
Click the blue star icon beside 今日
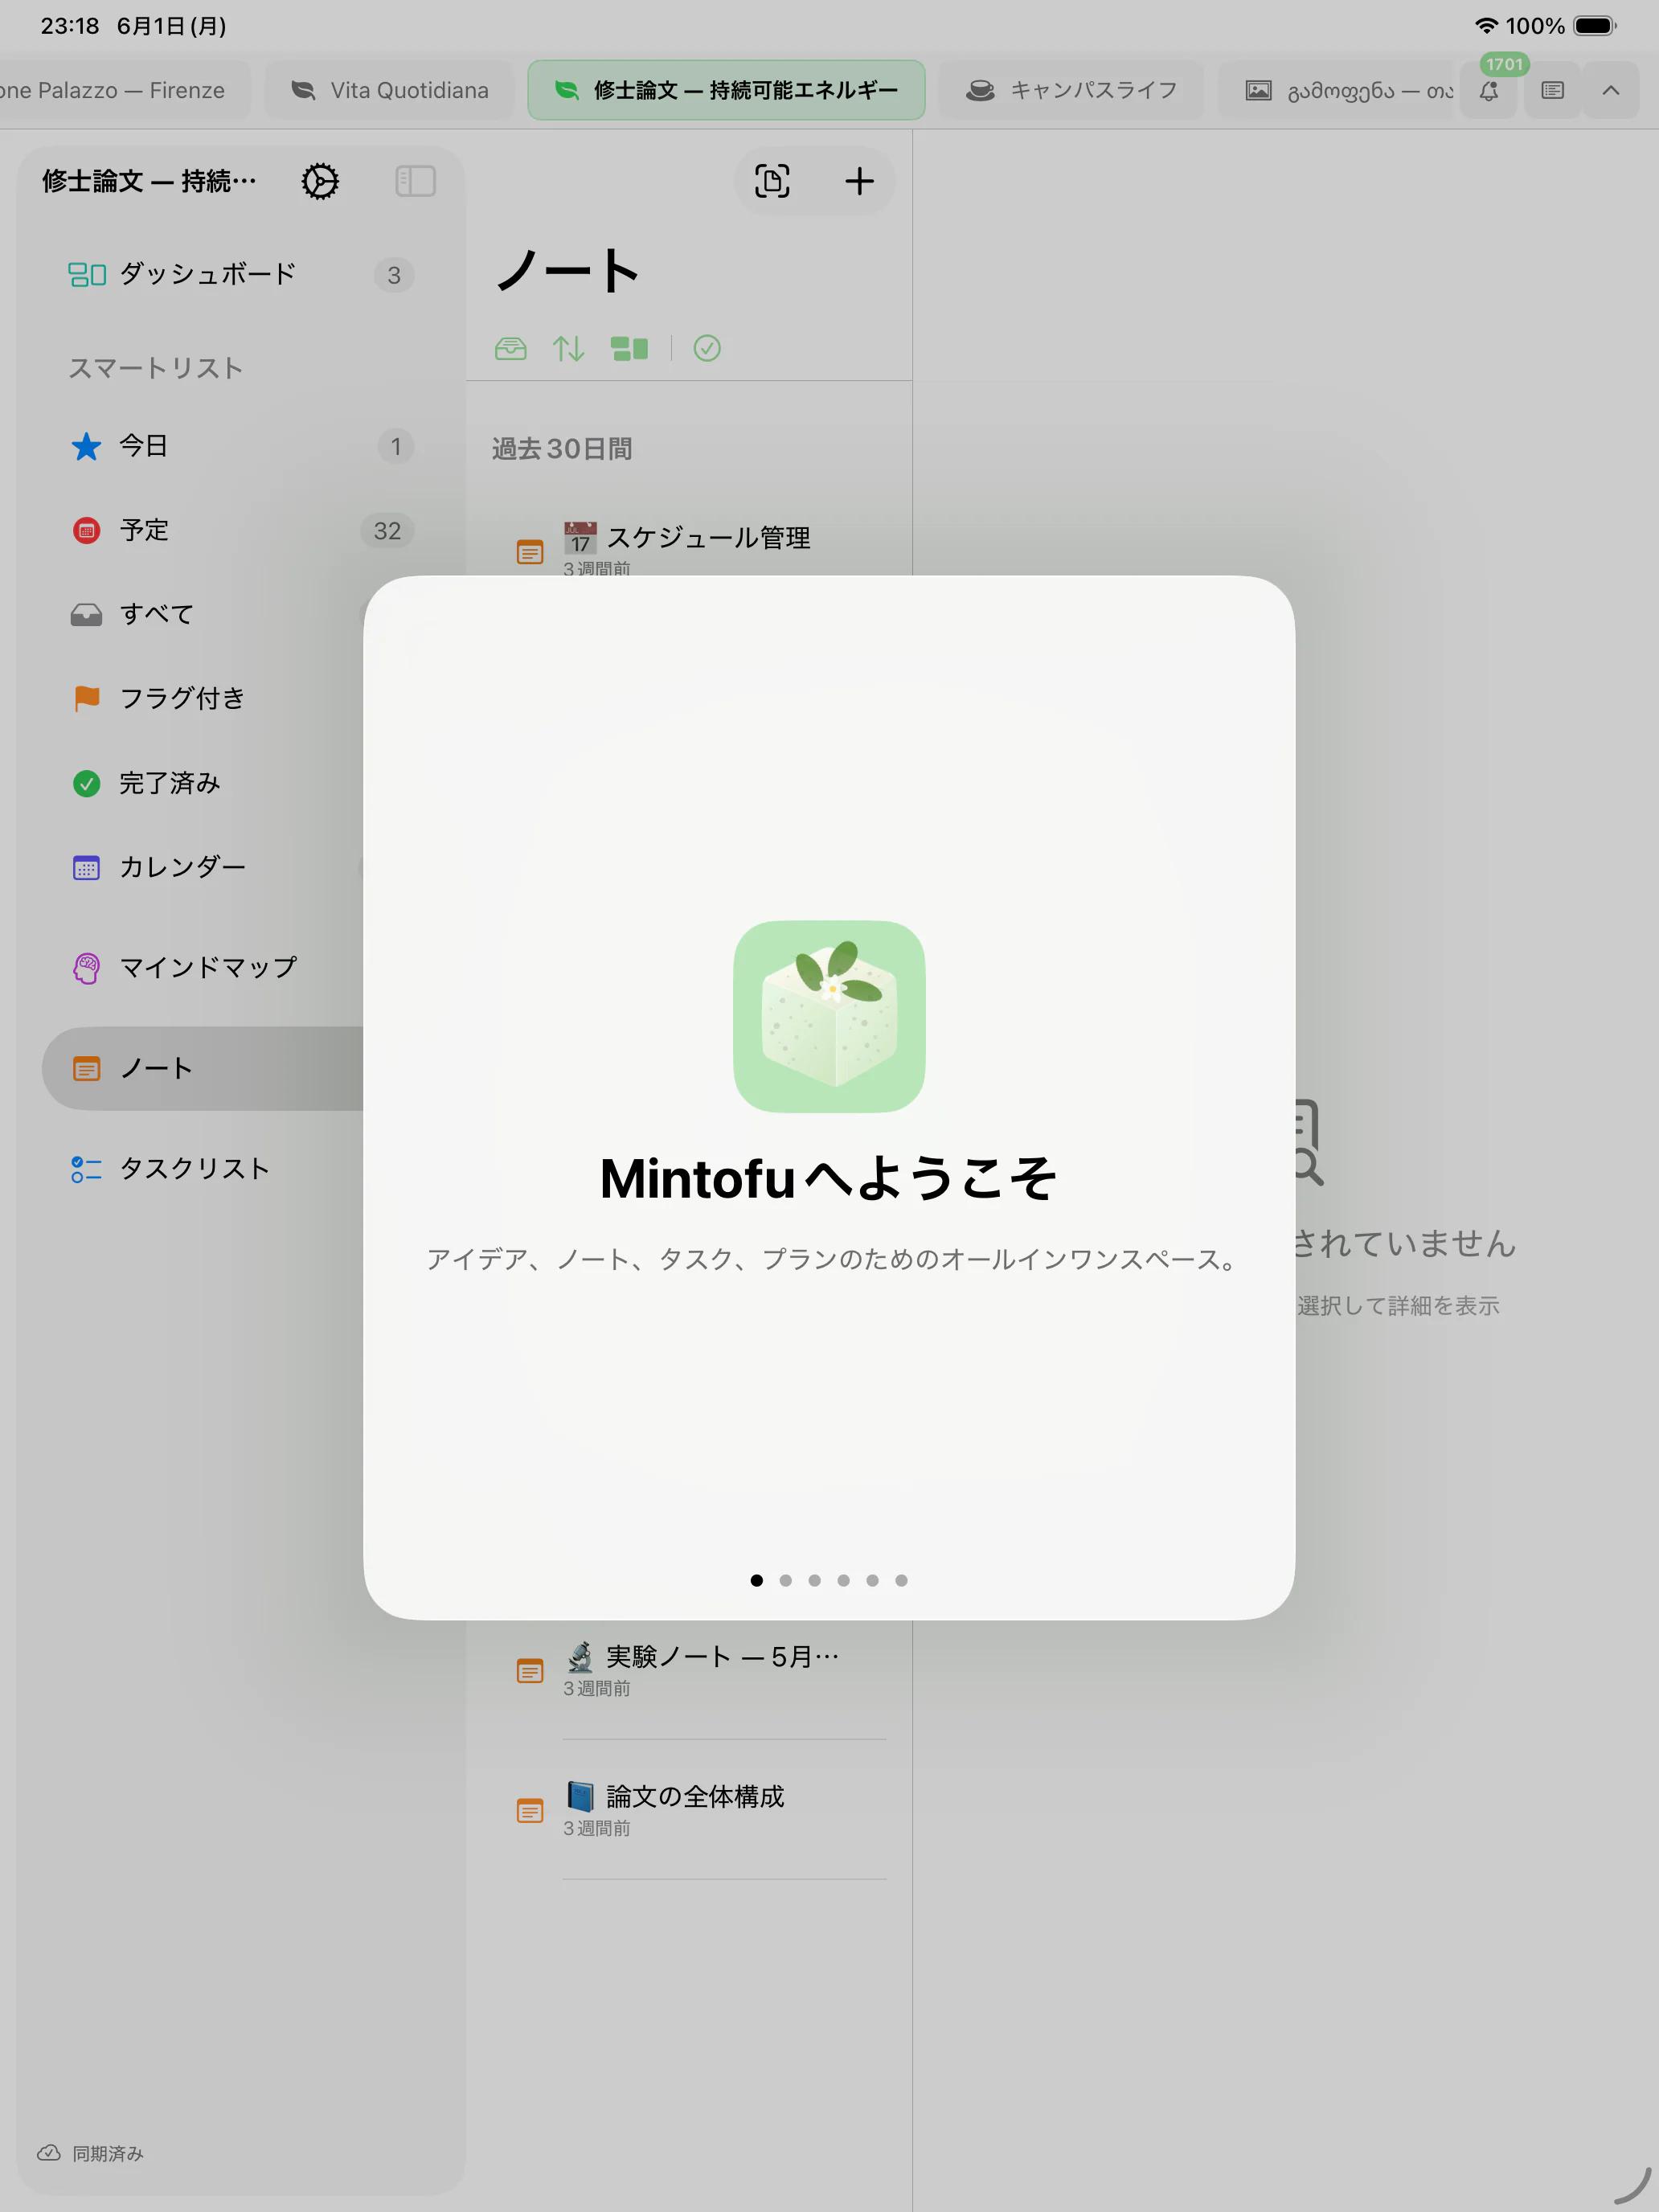pos(87,446)
